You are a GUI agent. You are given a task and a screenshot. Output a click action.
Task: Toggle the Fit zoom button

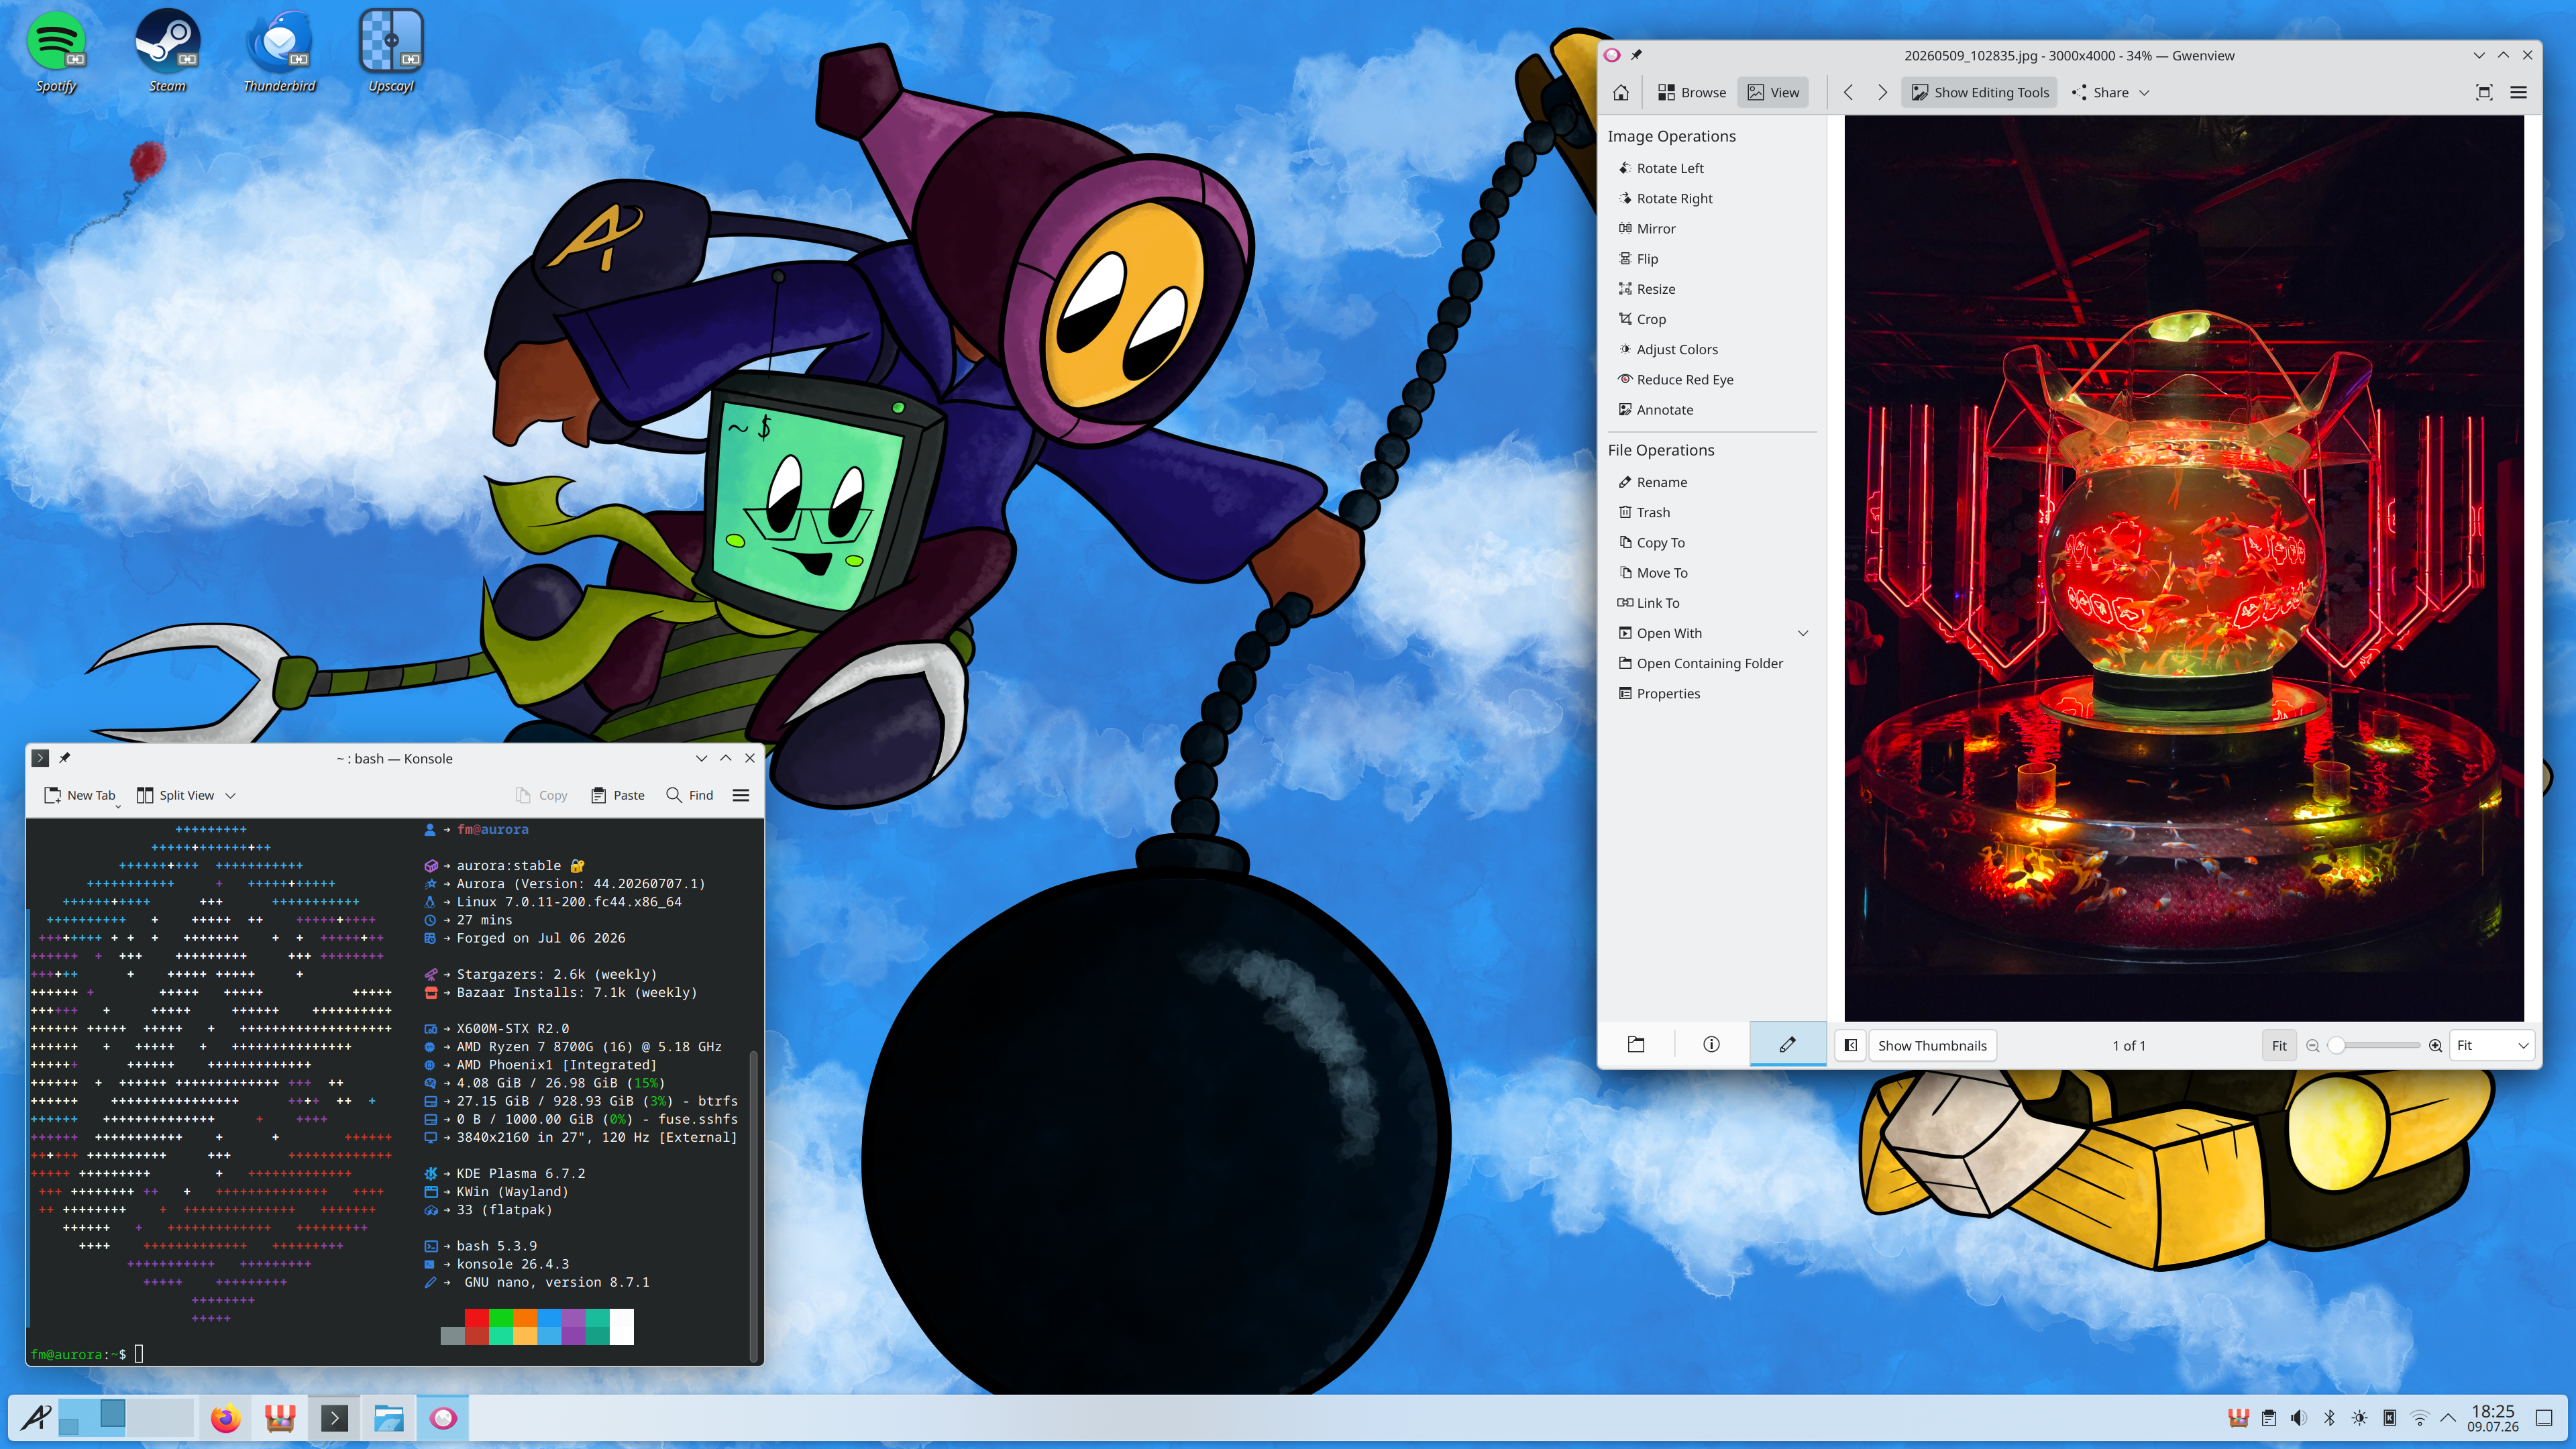click(2279, 1045)
